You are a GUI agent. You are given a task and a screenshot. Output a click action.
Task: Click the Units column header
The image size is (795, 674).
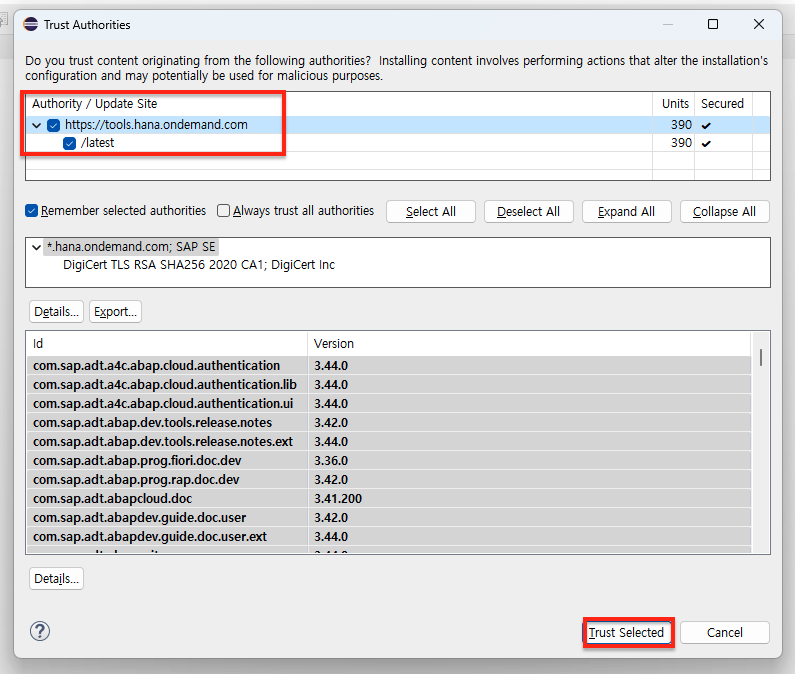click(673, 103)
